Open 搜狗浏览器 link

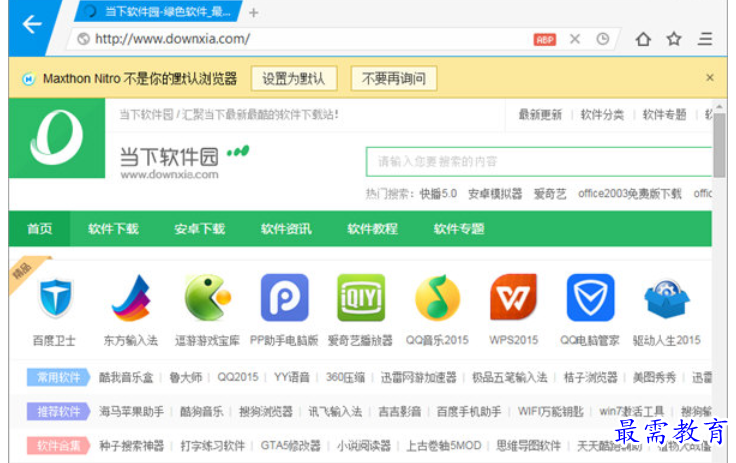266,412
